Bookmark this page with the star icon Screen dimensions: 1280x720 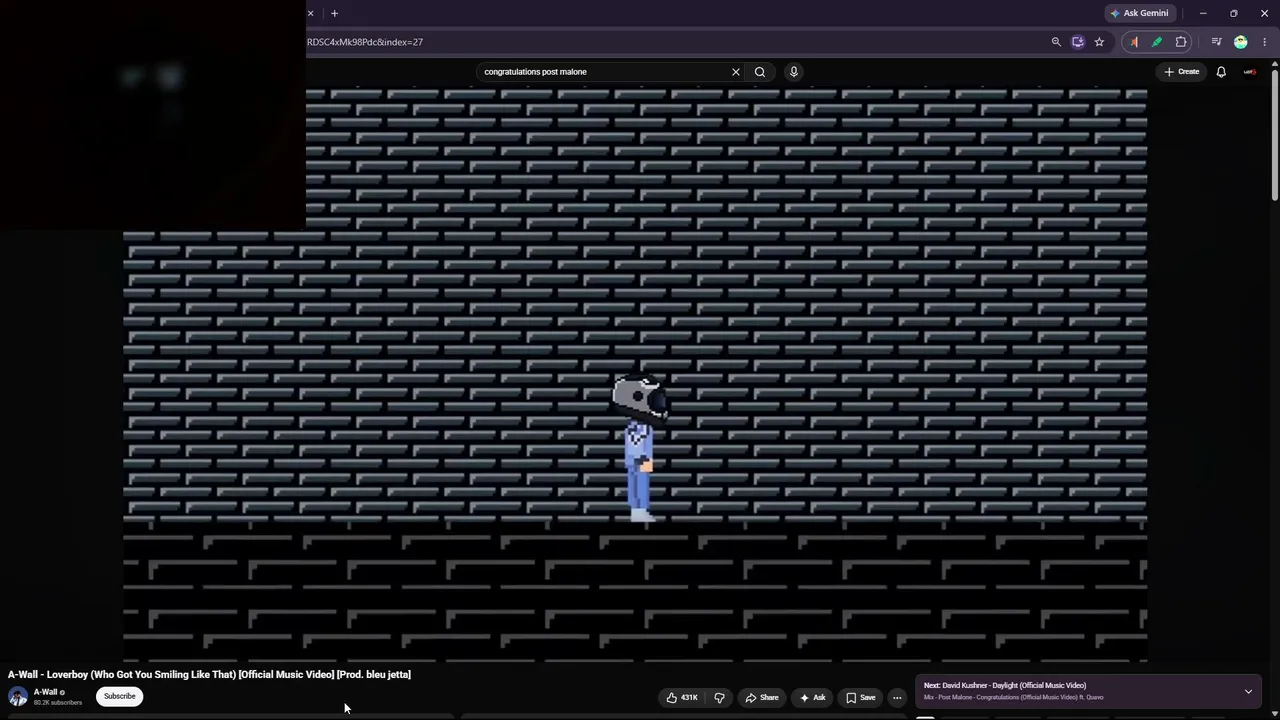pyautogui.click(x=1099, y=42)
